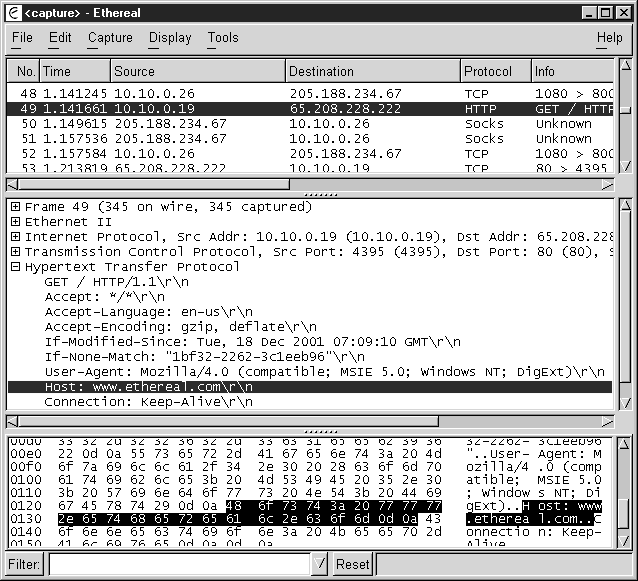Click the Ethereal window icon in title bar
The width and height of the screenshot is (638, 581).
[14, 13]
